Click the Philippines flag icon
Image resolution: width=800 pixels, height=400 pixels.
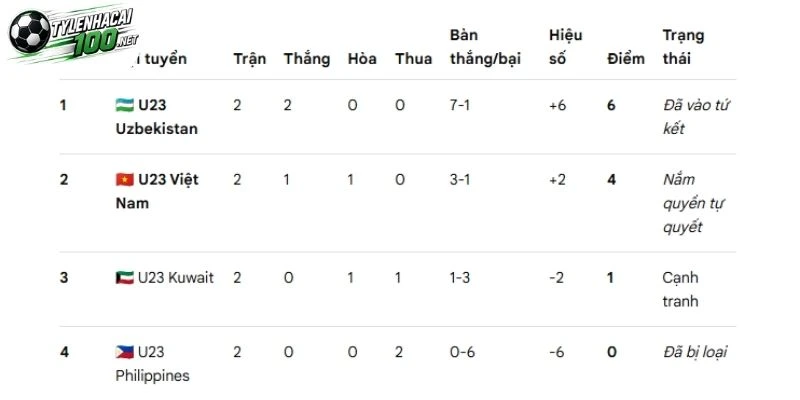pos(124,352)
